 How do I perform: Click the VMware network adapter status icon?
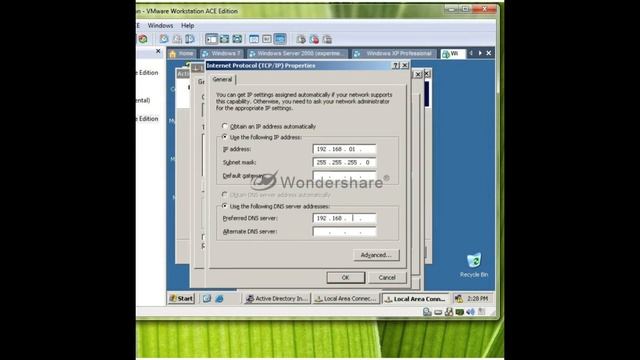click(x=449, y=312)
